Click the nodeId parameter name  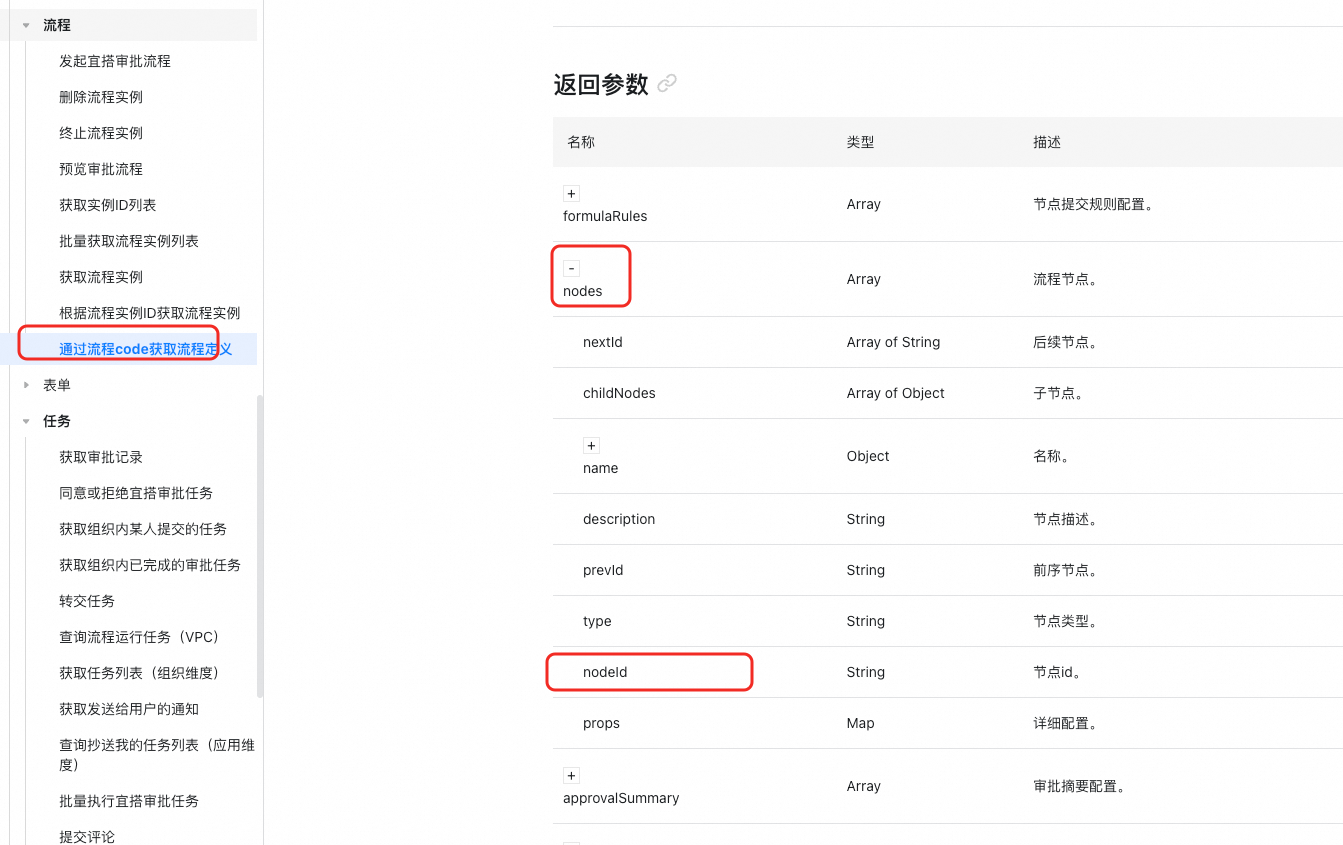pos(605,672)
